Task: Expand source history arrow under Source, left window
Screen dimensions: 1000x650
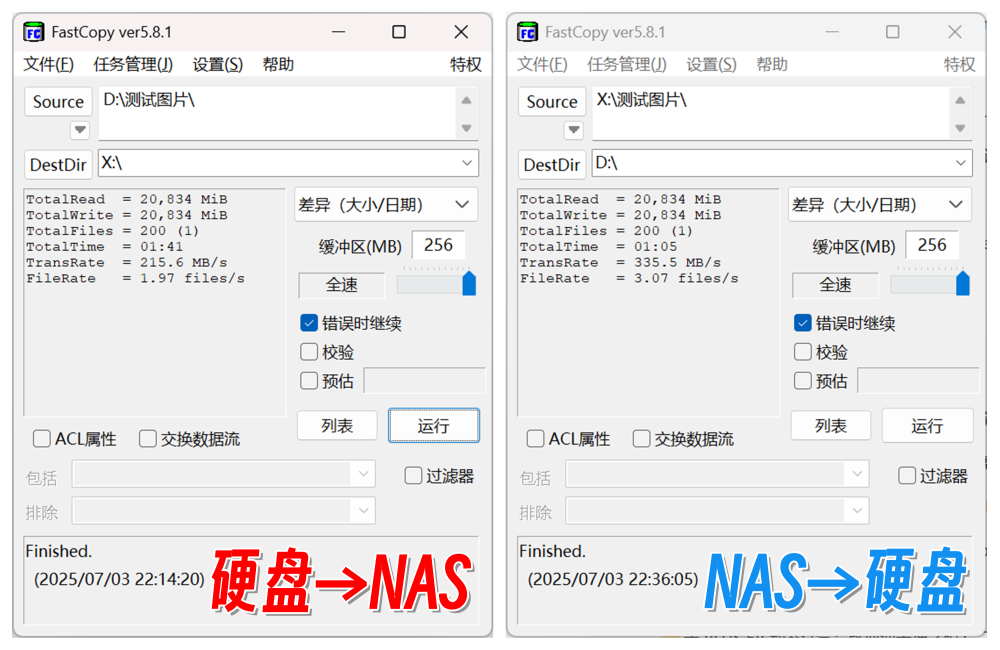Action: (80, 130)
